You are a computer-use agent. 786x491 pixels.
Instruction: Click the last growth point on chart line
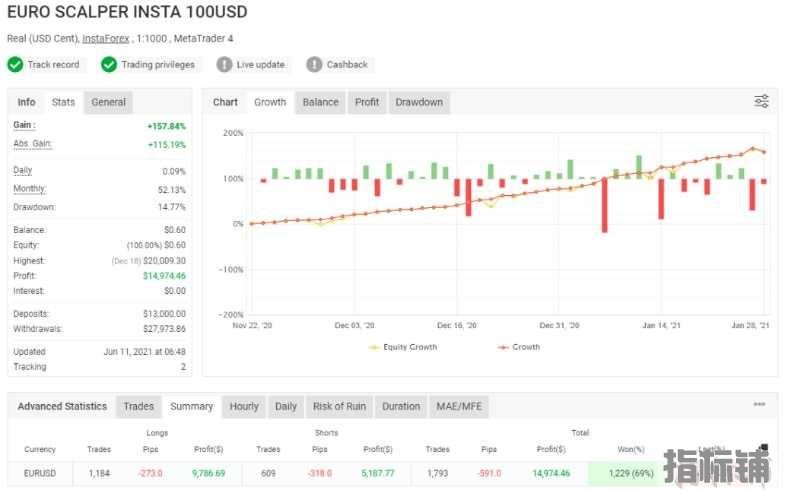click(764, 152)
